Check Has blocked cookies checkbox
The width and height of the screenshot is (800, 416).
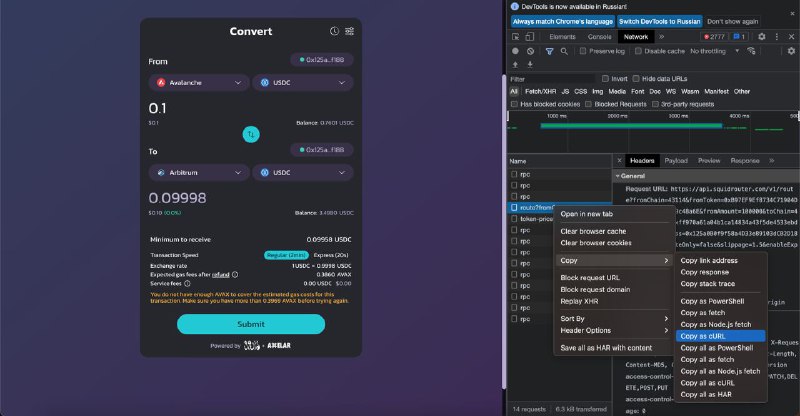[x=514, y=104]
